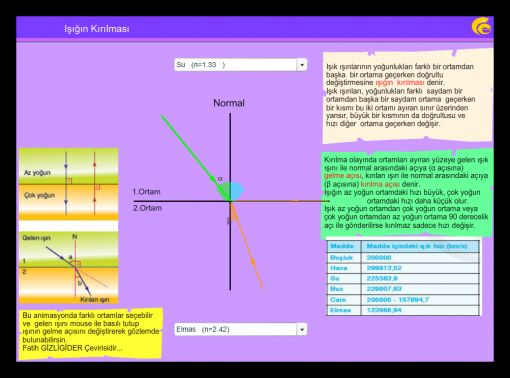Click the green incident light ray

point(195,157)
